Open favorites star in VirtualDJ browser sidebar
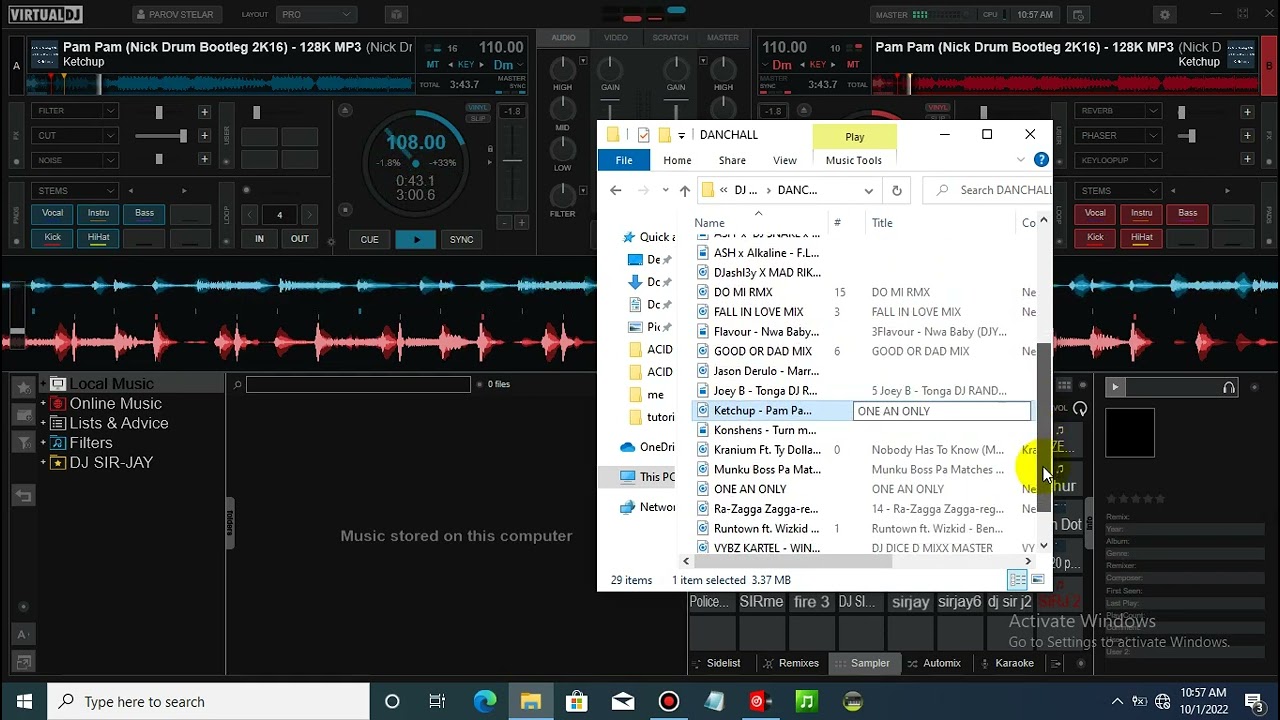This screenshot has height=720, width=1280. [24, 387]
